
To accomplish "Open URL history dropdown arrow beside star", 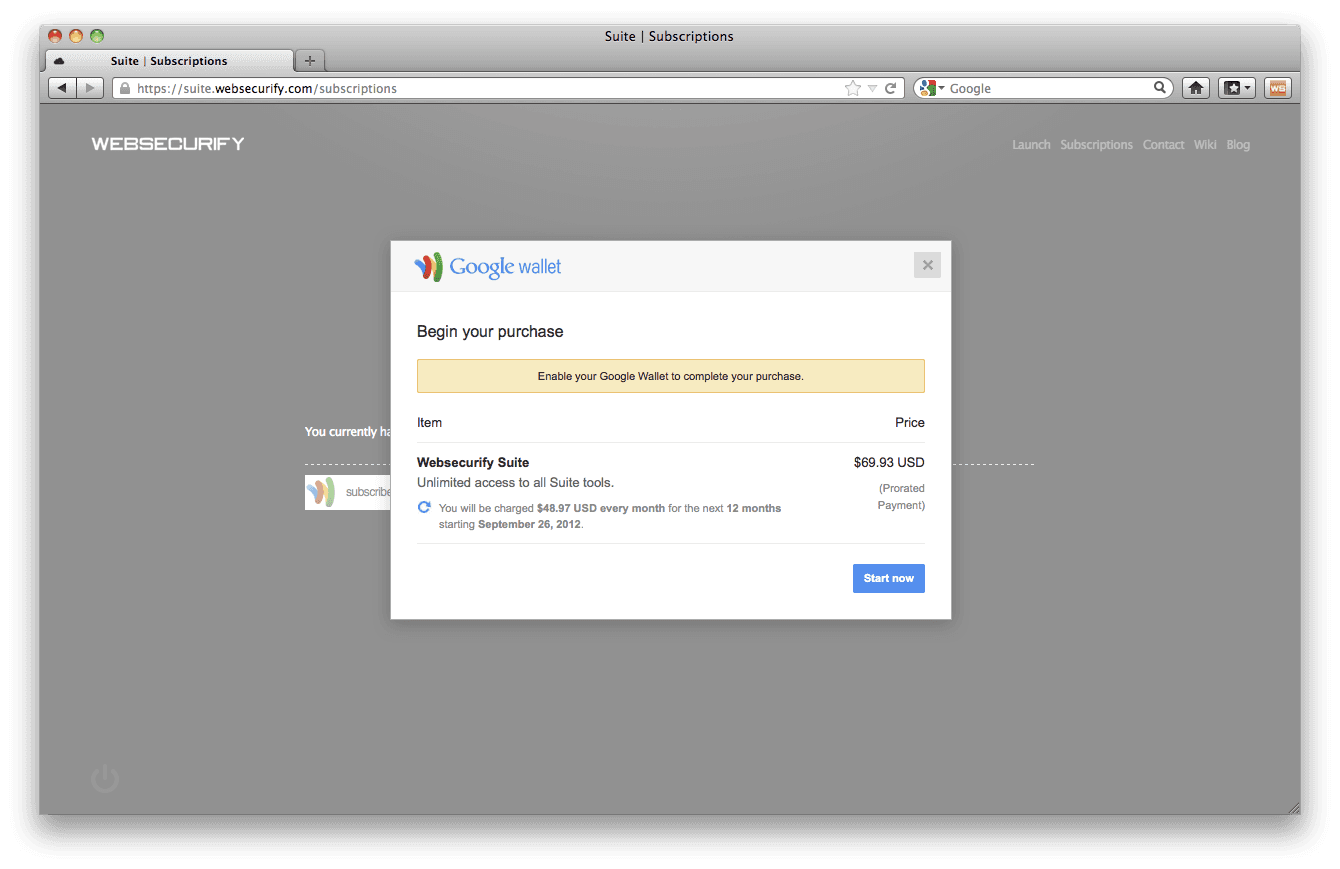I will pos(872,88).
